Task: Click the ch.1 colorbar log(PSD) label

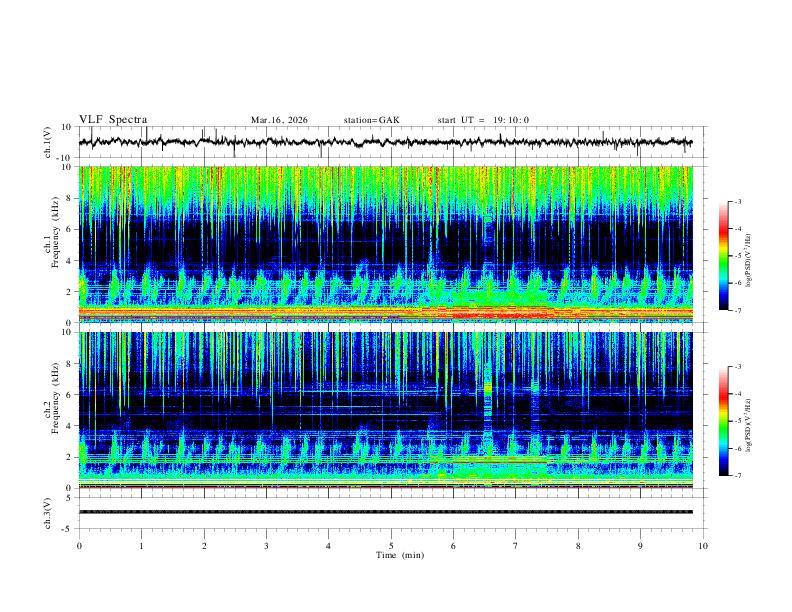Action: [748, 261]
